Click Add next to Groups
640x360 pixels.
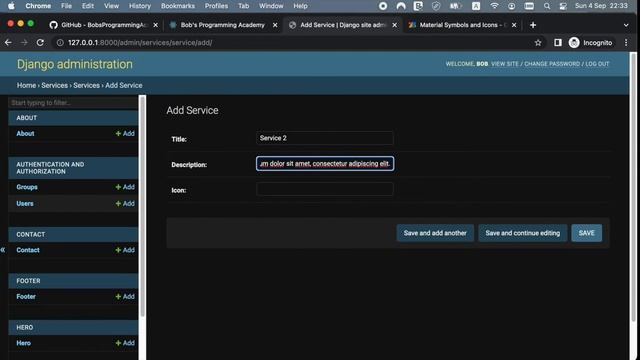125,187
